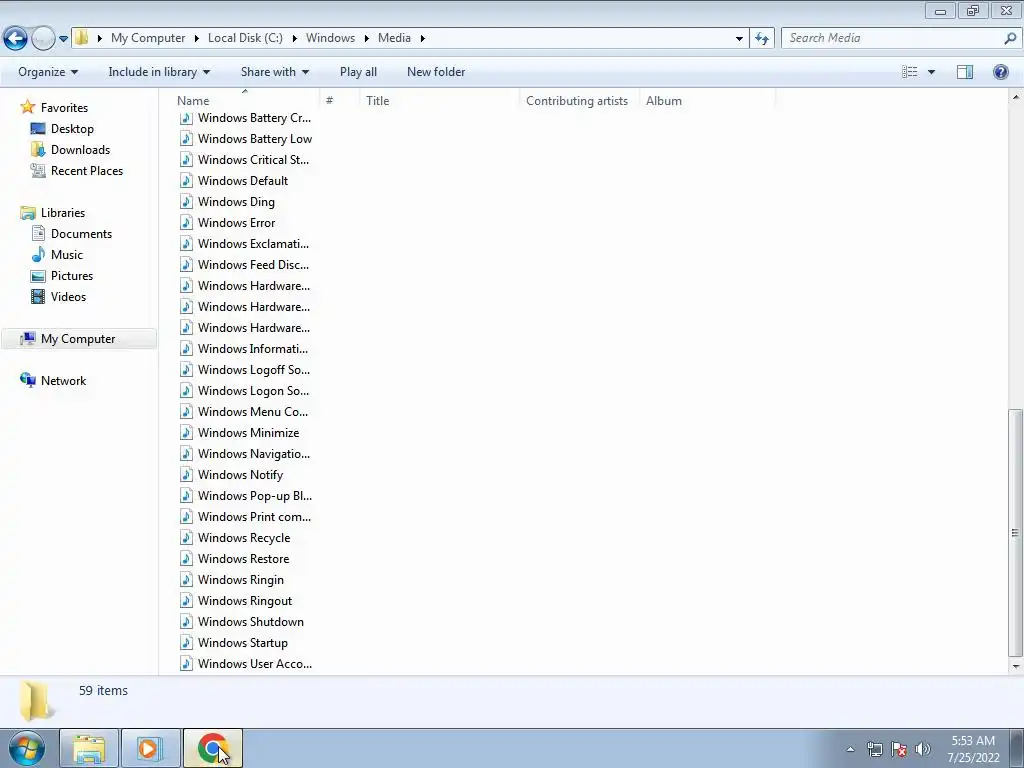Click the Windows Ringin file icon

(x=186, y=579)
